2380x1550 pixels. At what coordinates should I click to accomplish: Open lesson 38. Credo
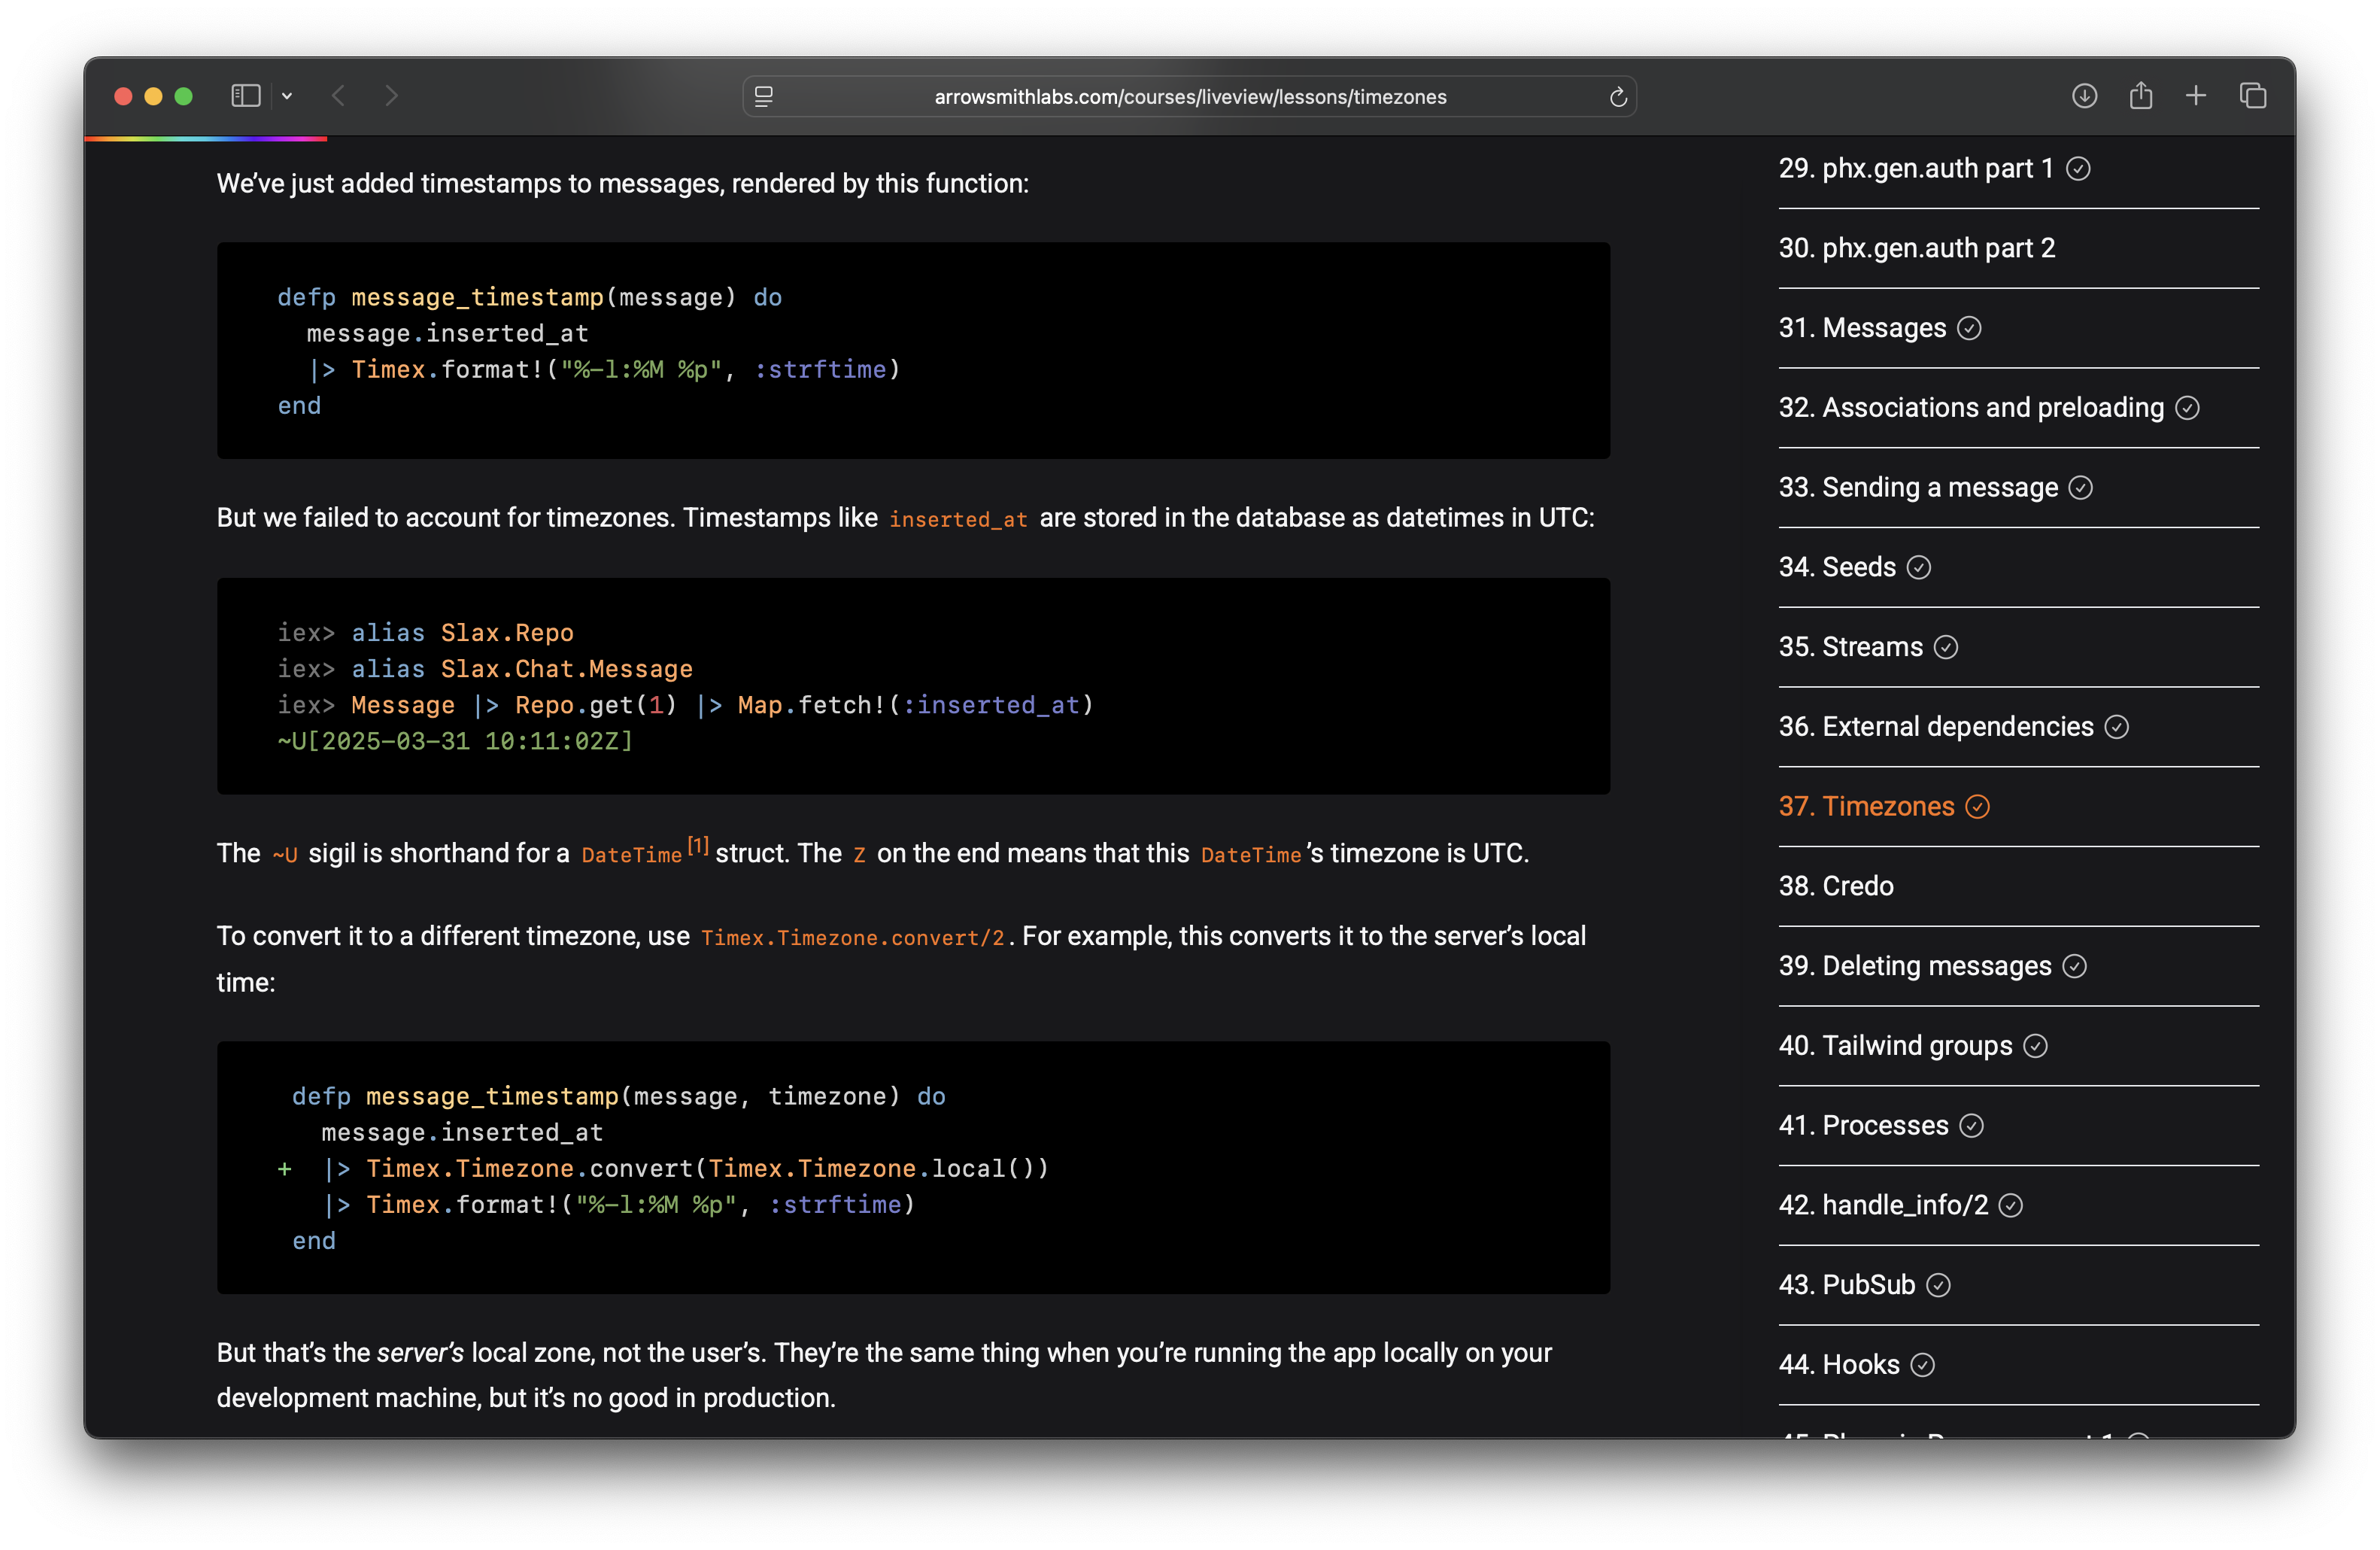point(1836,886)
